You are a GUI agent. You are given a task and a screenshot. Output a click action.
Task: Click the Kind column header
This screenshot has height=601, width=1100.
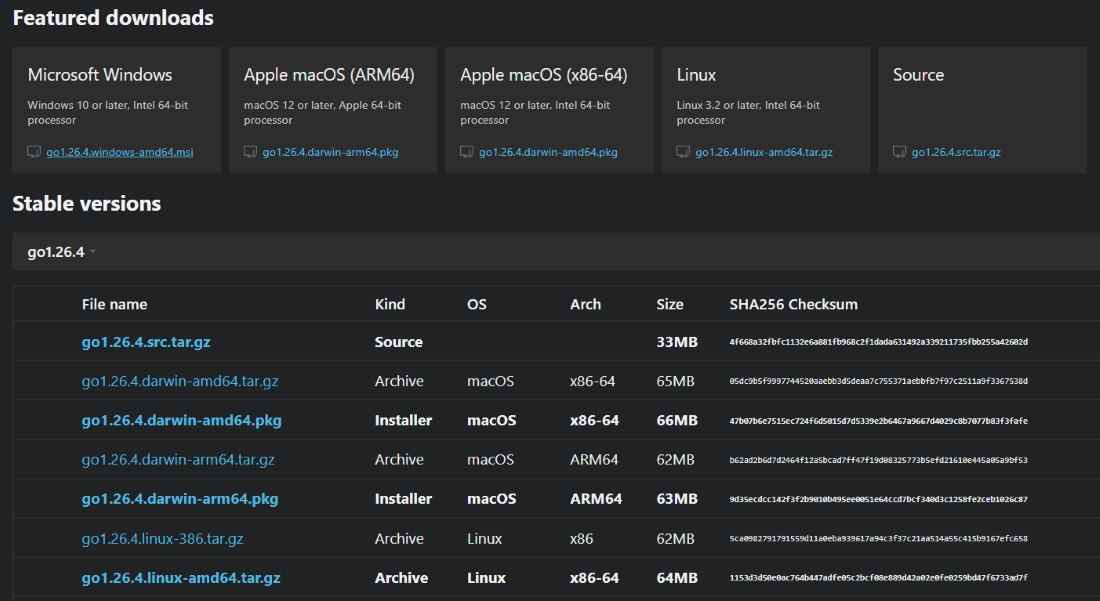point(389,304)
